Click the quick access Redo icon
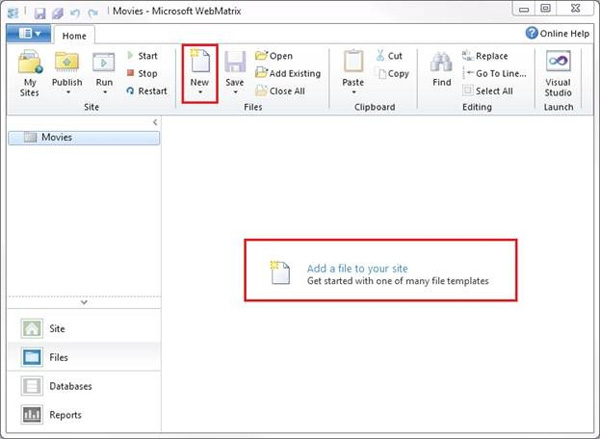 [93, 13]
